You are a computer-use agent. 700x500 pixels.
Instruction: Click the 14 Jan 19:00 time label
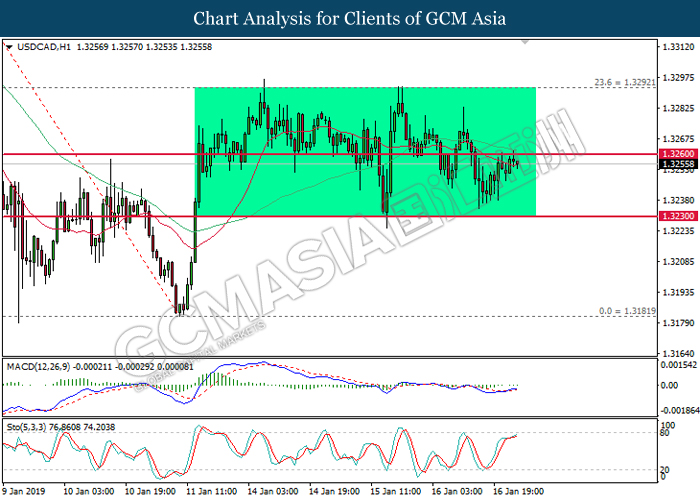334,491
